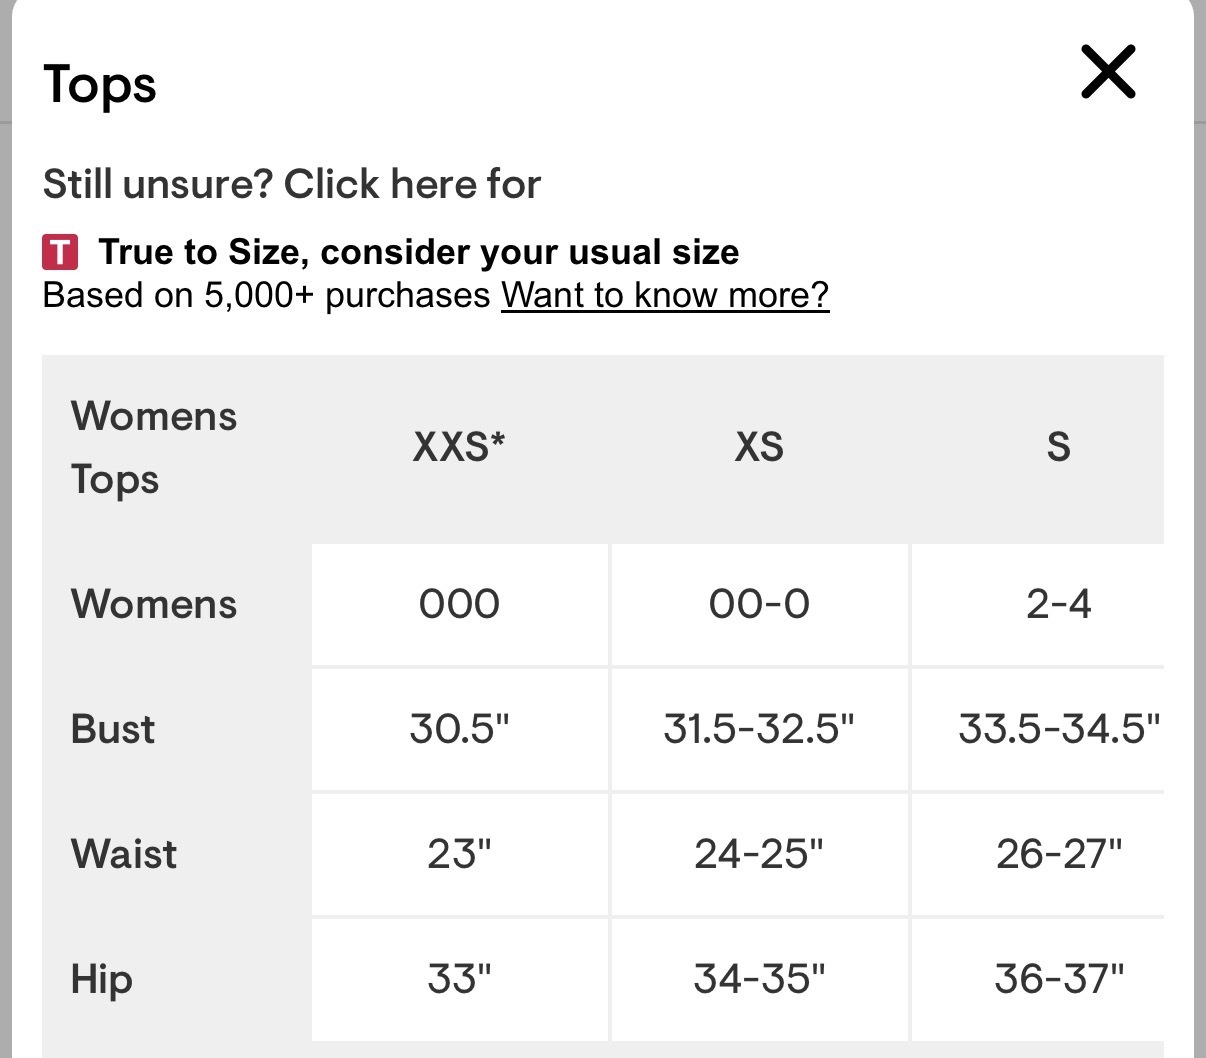Click the XS womens size 00-0 cell

click(x=759, y=604)
